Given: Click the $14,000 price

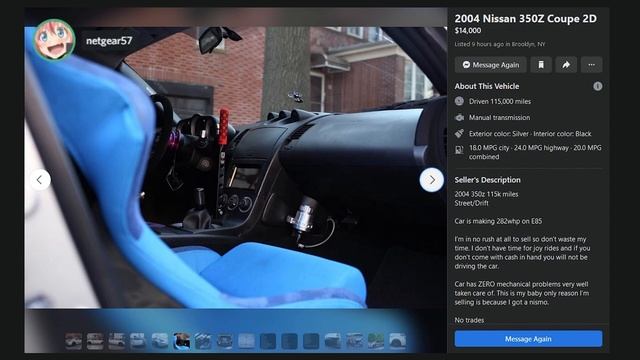Looking at the screenshot, I should click(x=468, y=31).
